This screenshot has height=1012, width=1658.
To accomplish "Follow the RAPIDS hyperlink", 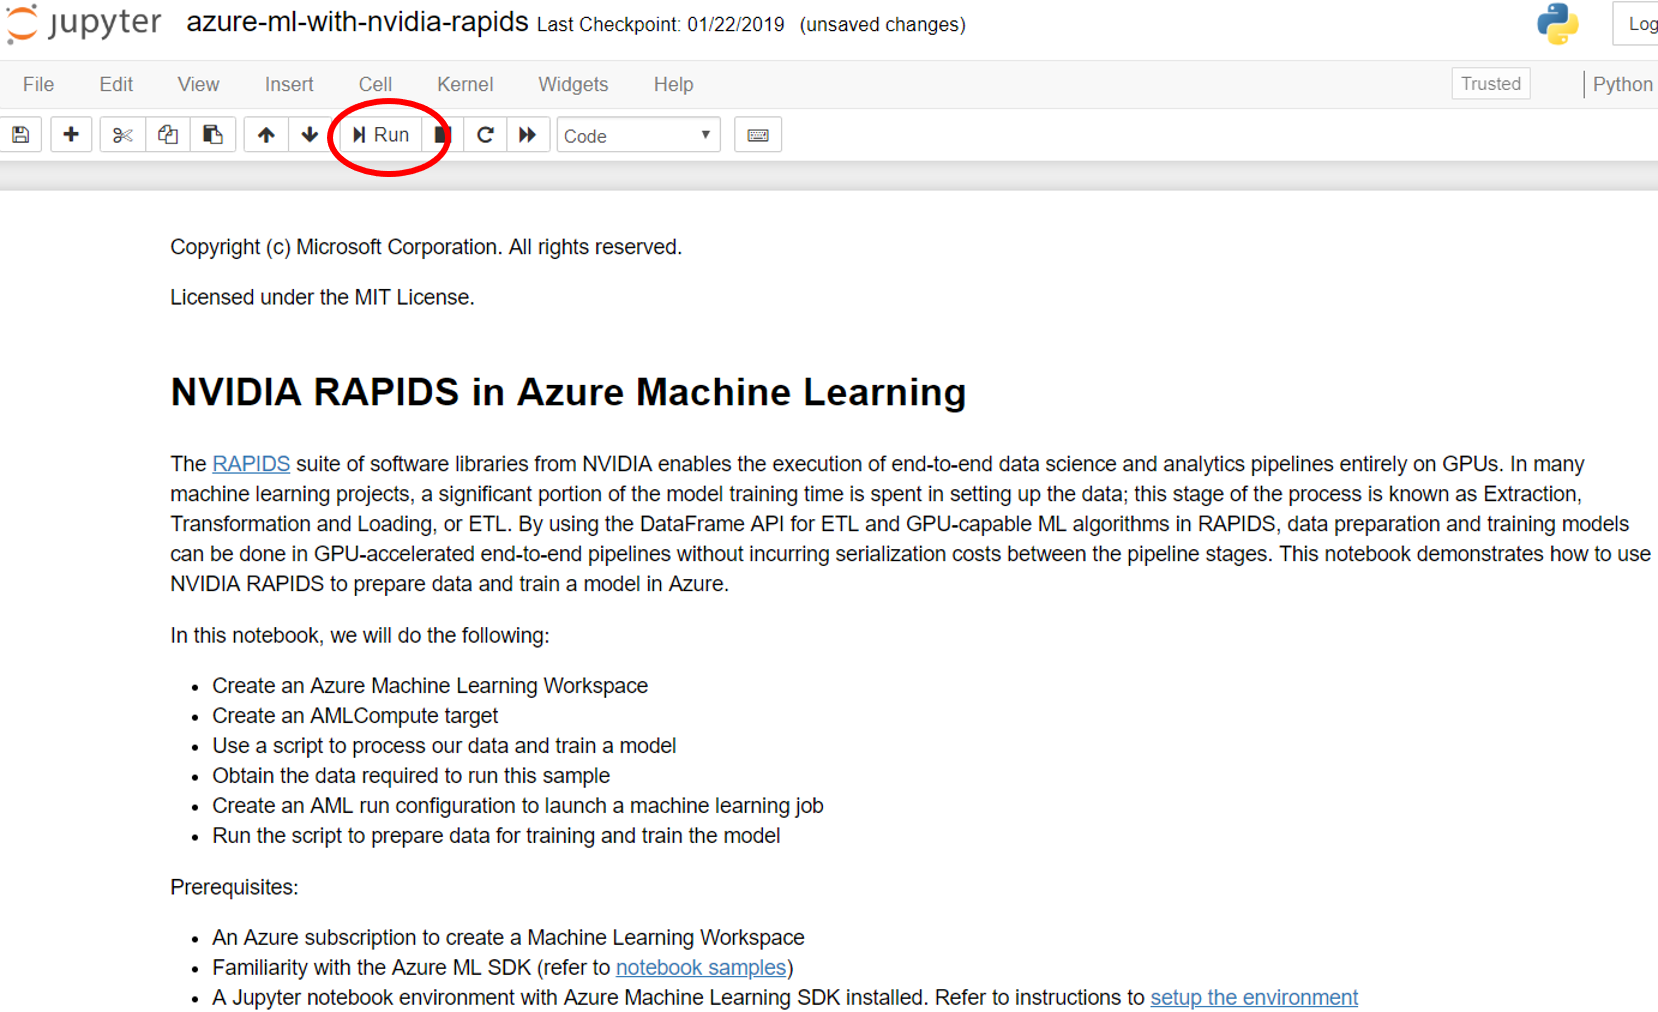I will click(x=251, y=464).
